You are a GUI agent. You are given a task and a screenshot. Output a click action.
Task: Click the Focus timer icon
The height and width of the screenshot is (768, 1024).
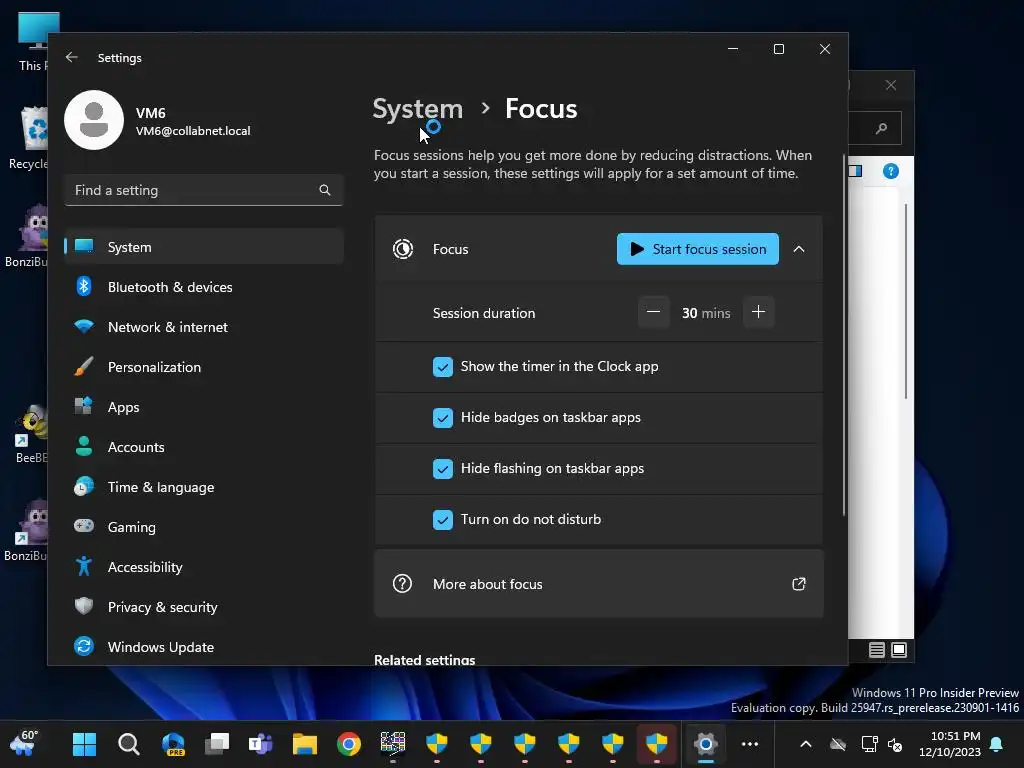pos(403,249)
